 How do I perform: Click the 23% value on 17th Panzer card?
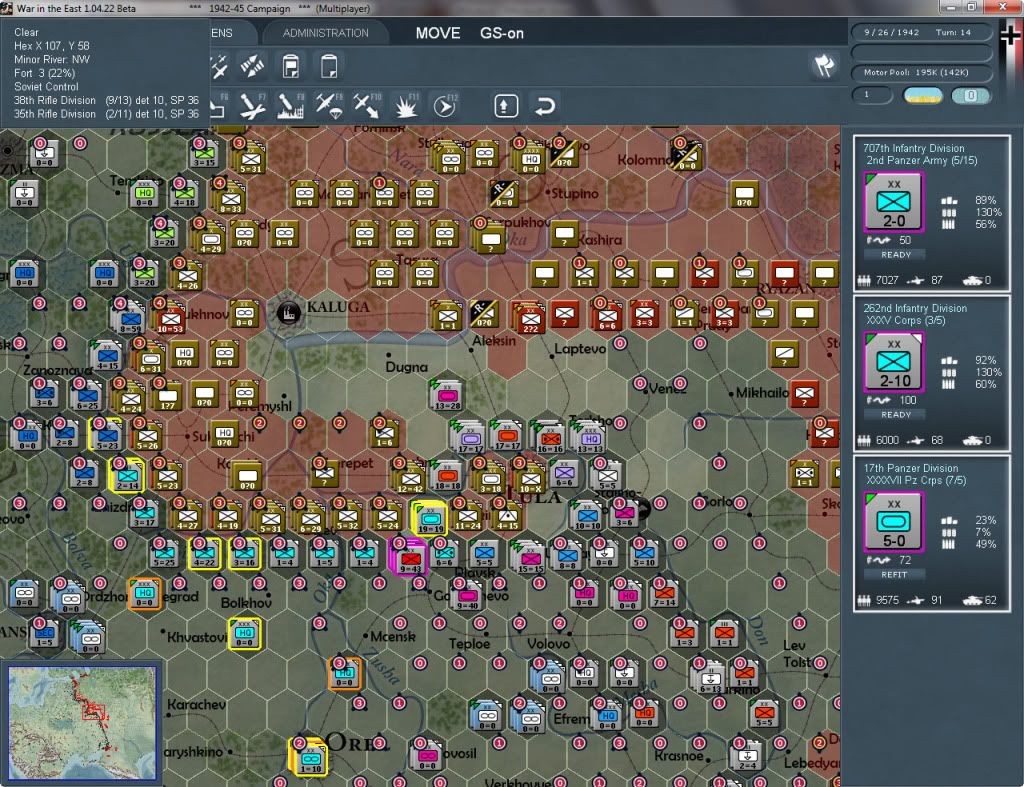[x=985, y=521]
